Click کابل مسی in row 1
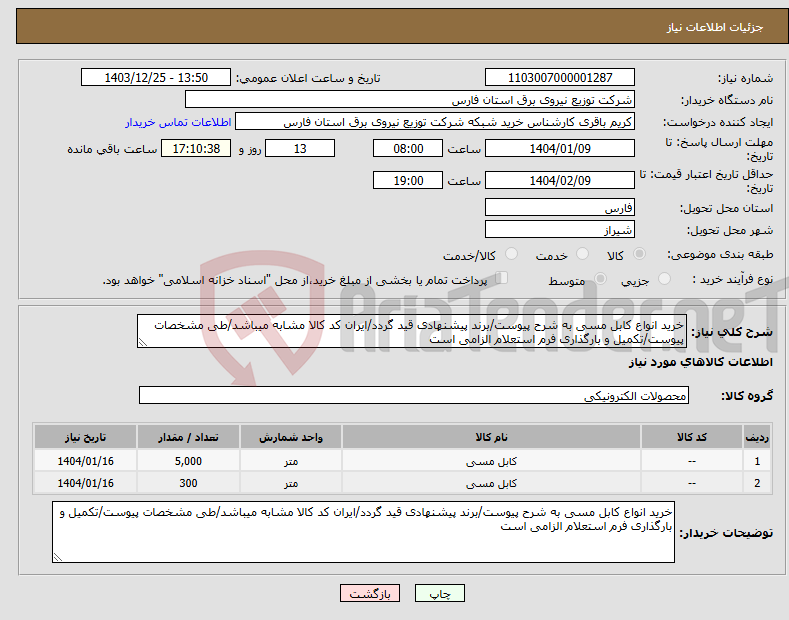The image size is (789, 620). (x=491, y=461)
